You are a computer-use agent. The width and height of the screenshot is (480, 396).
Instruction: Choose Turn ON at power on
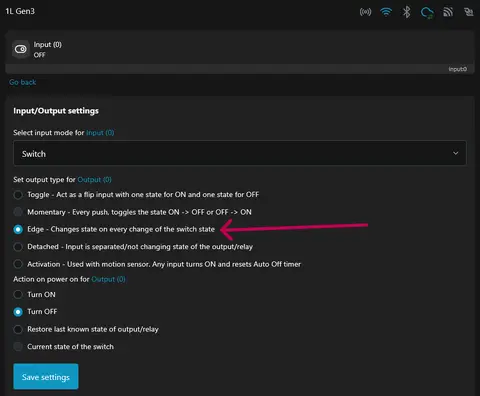point(18,295)
